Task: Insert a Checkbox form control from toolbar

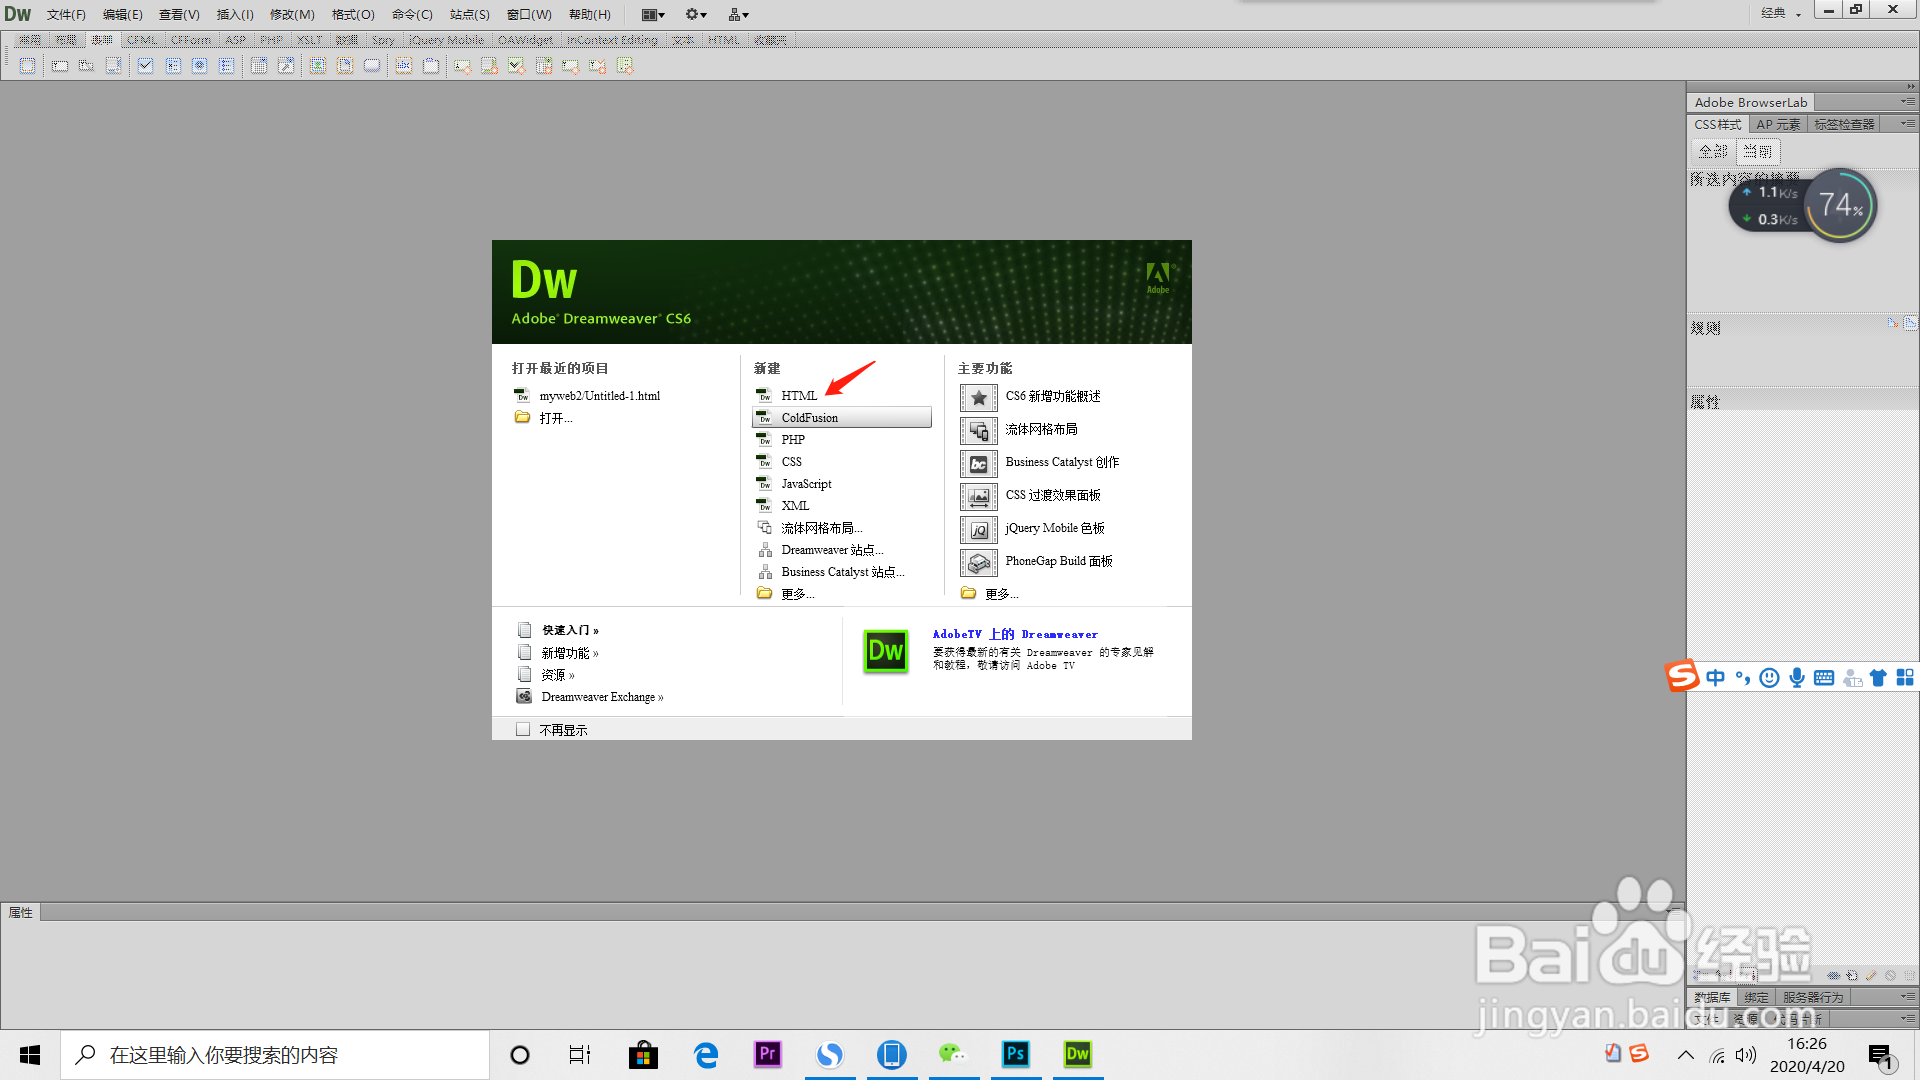Action: (x=145, y=66)
